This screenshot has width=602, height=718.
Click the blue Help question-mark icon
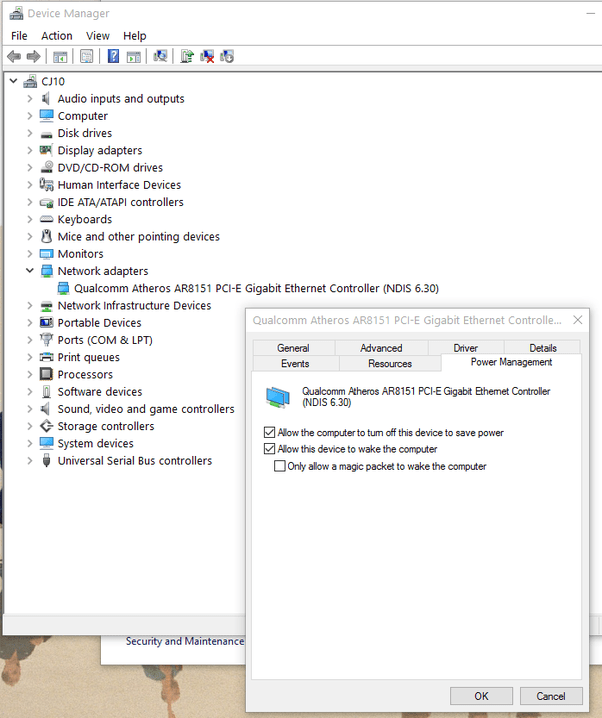113,56
